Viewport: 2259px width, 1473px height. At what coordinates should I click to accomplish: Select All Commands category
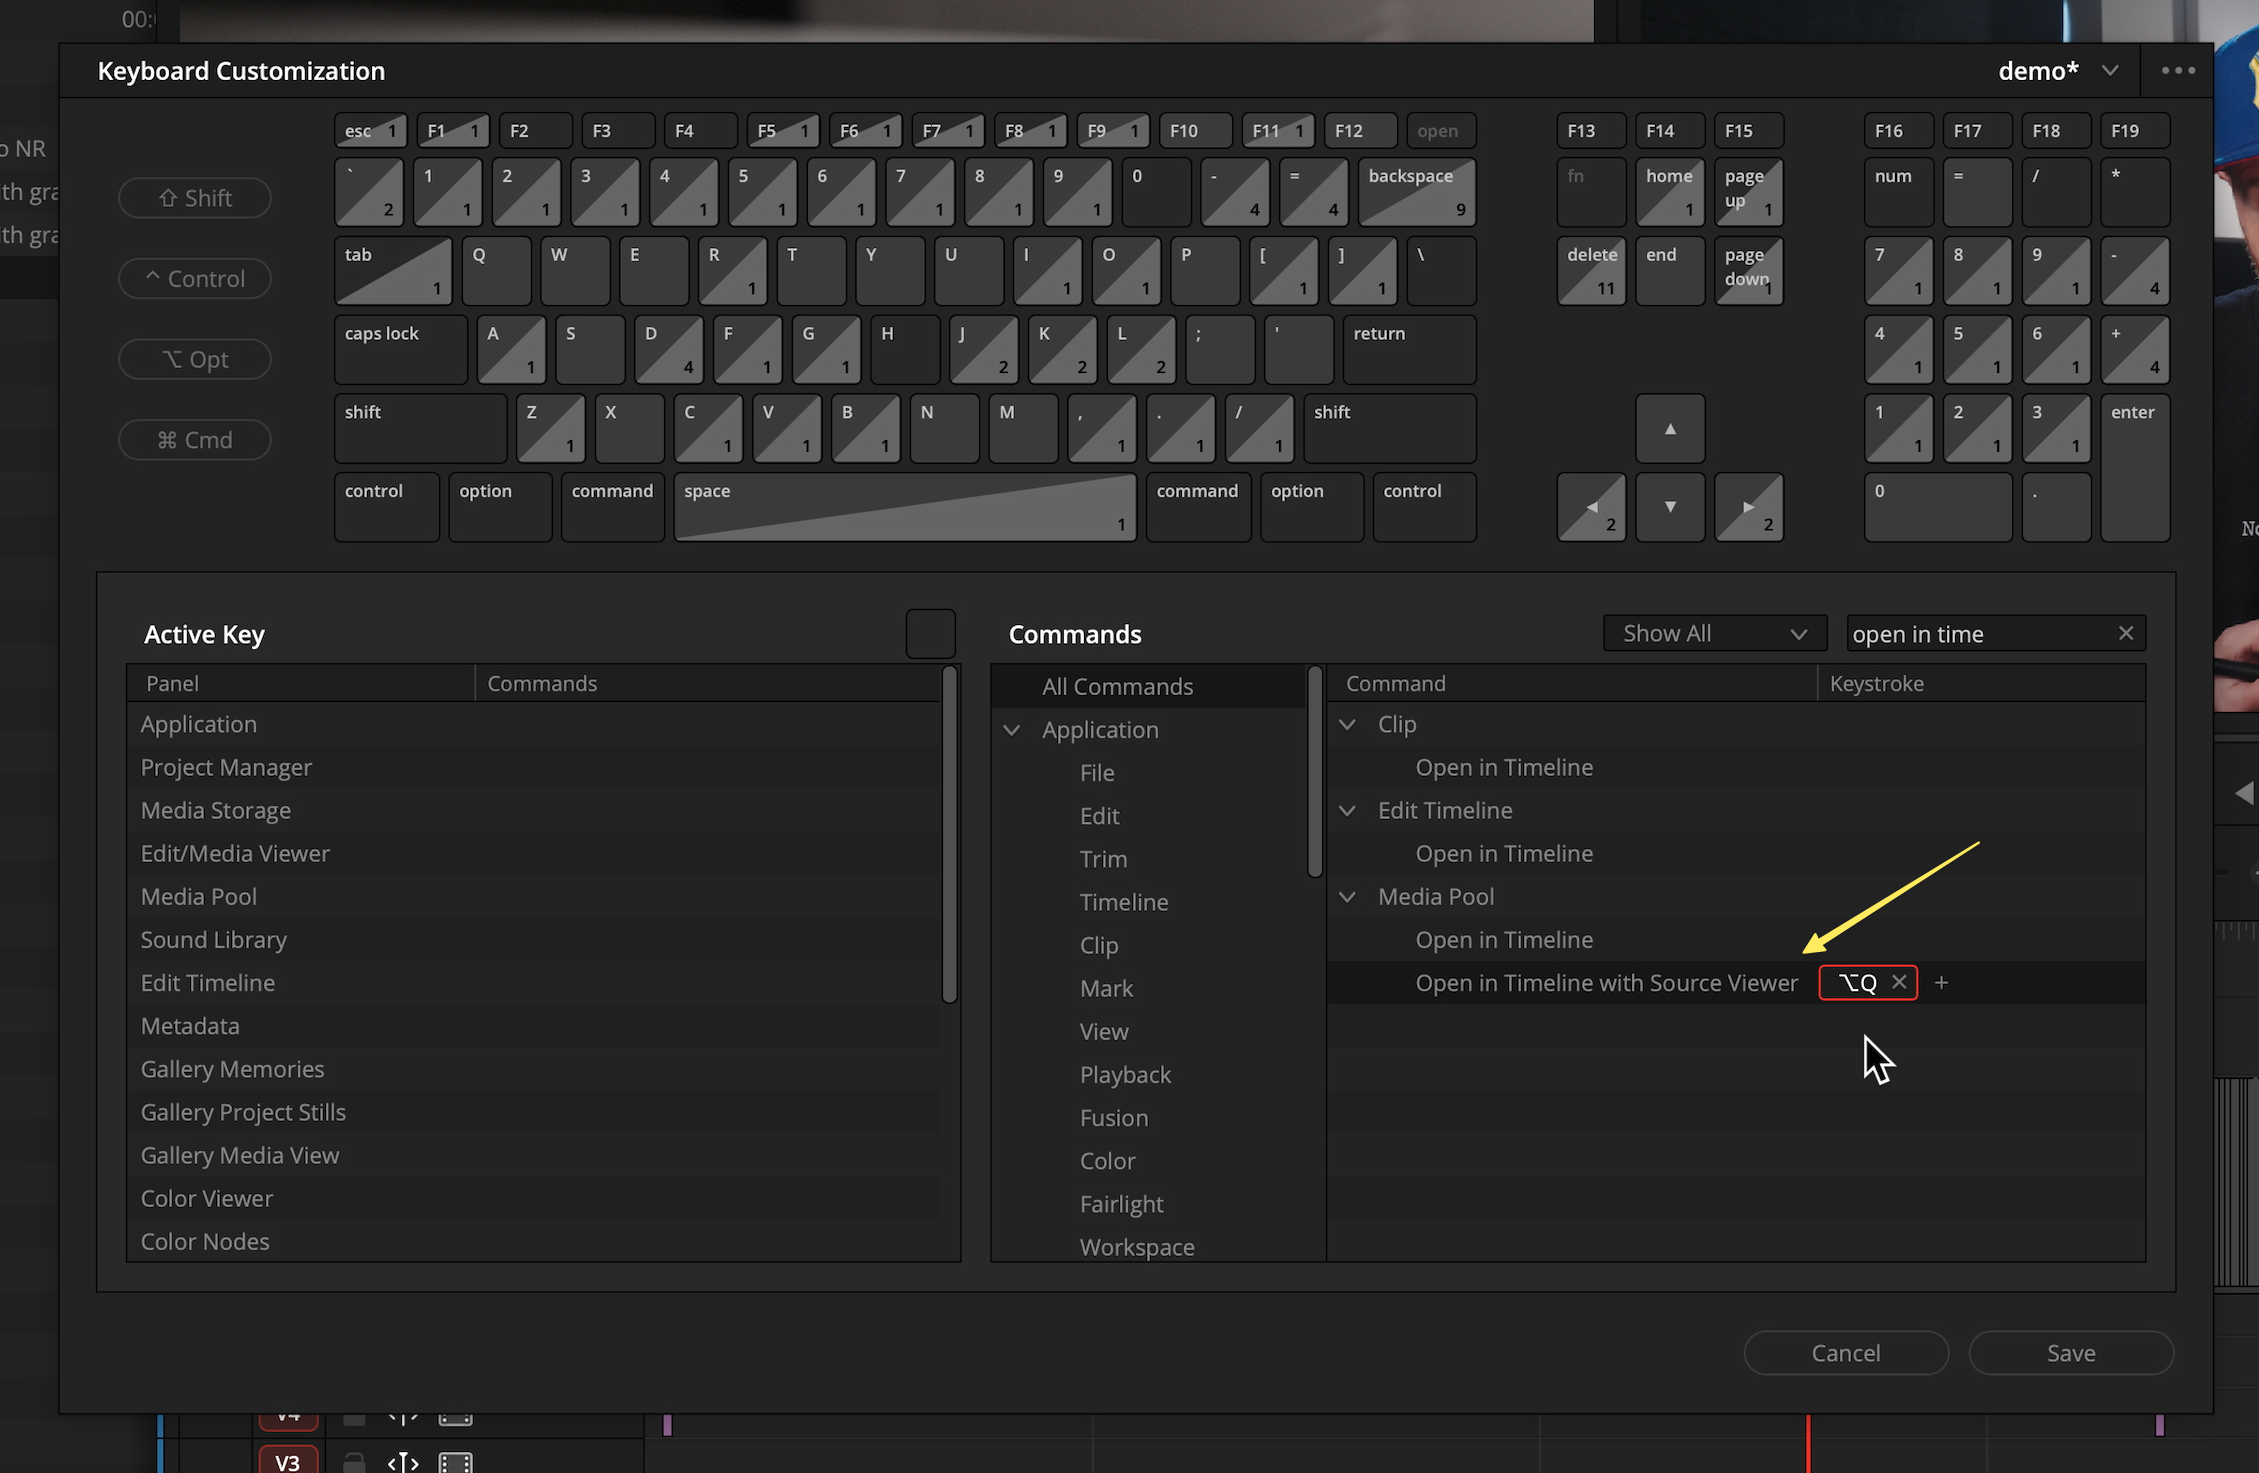pyautogui.click(x=1117, y=686)
